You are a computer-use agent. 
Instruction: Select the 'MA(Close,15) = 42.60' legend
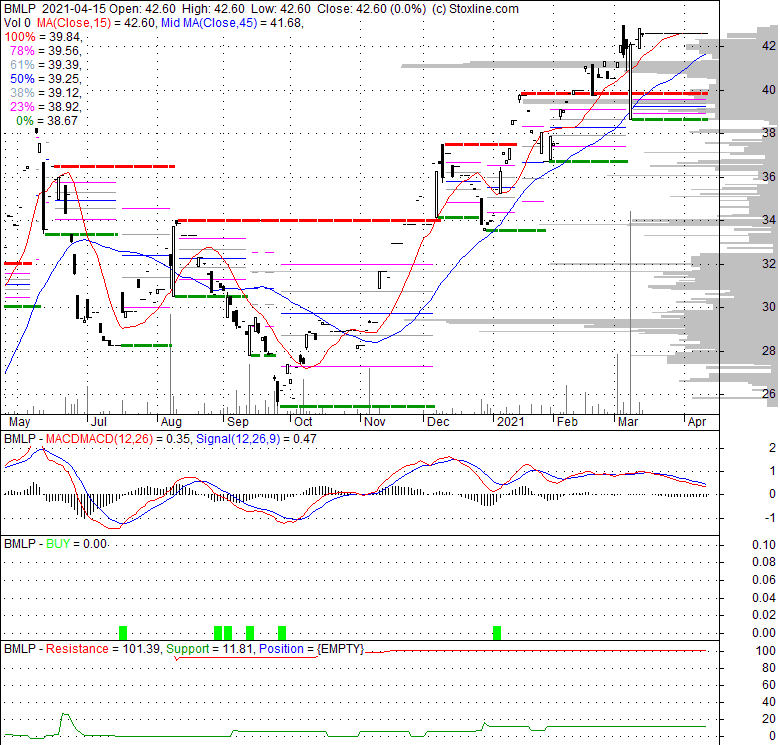pyautogui.click(x=94, y=23)
